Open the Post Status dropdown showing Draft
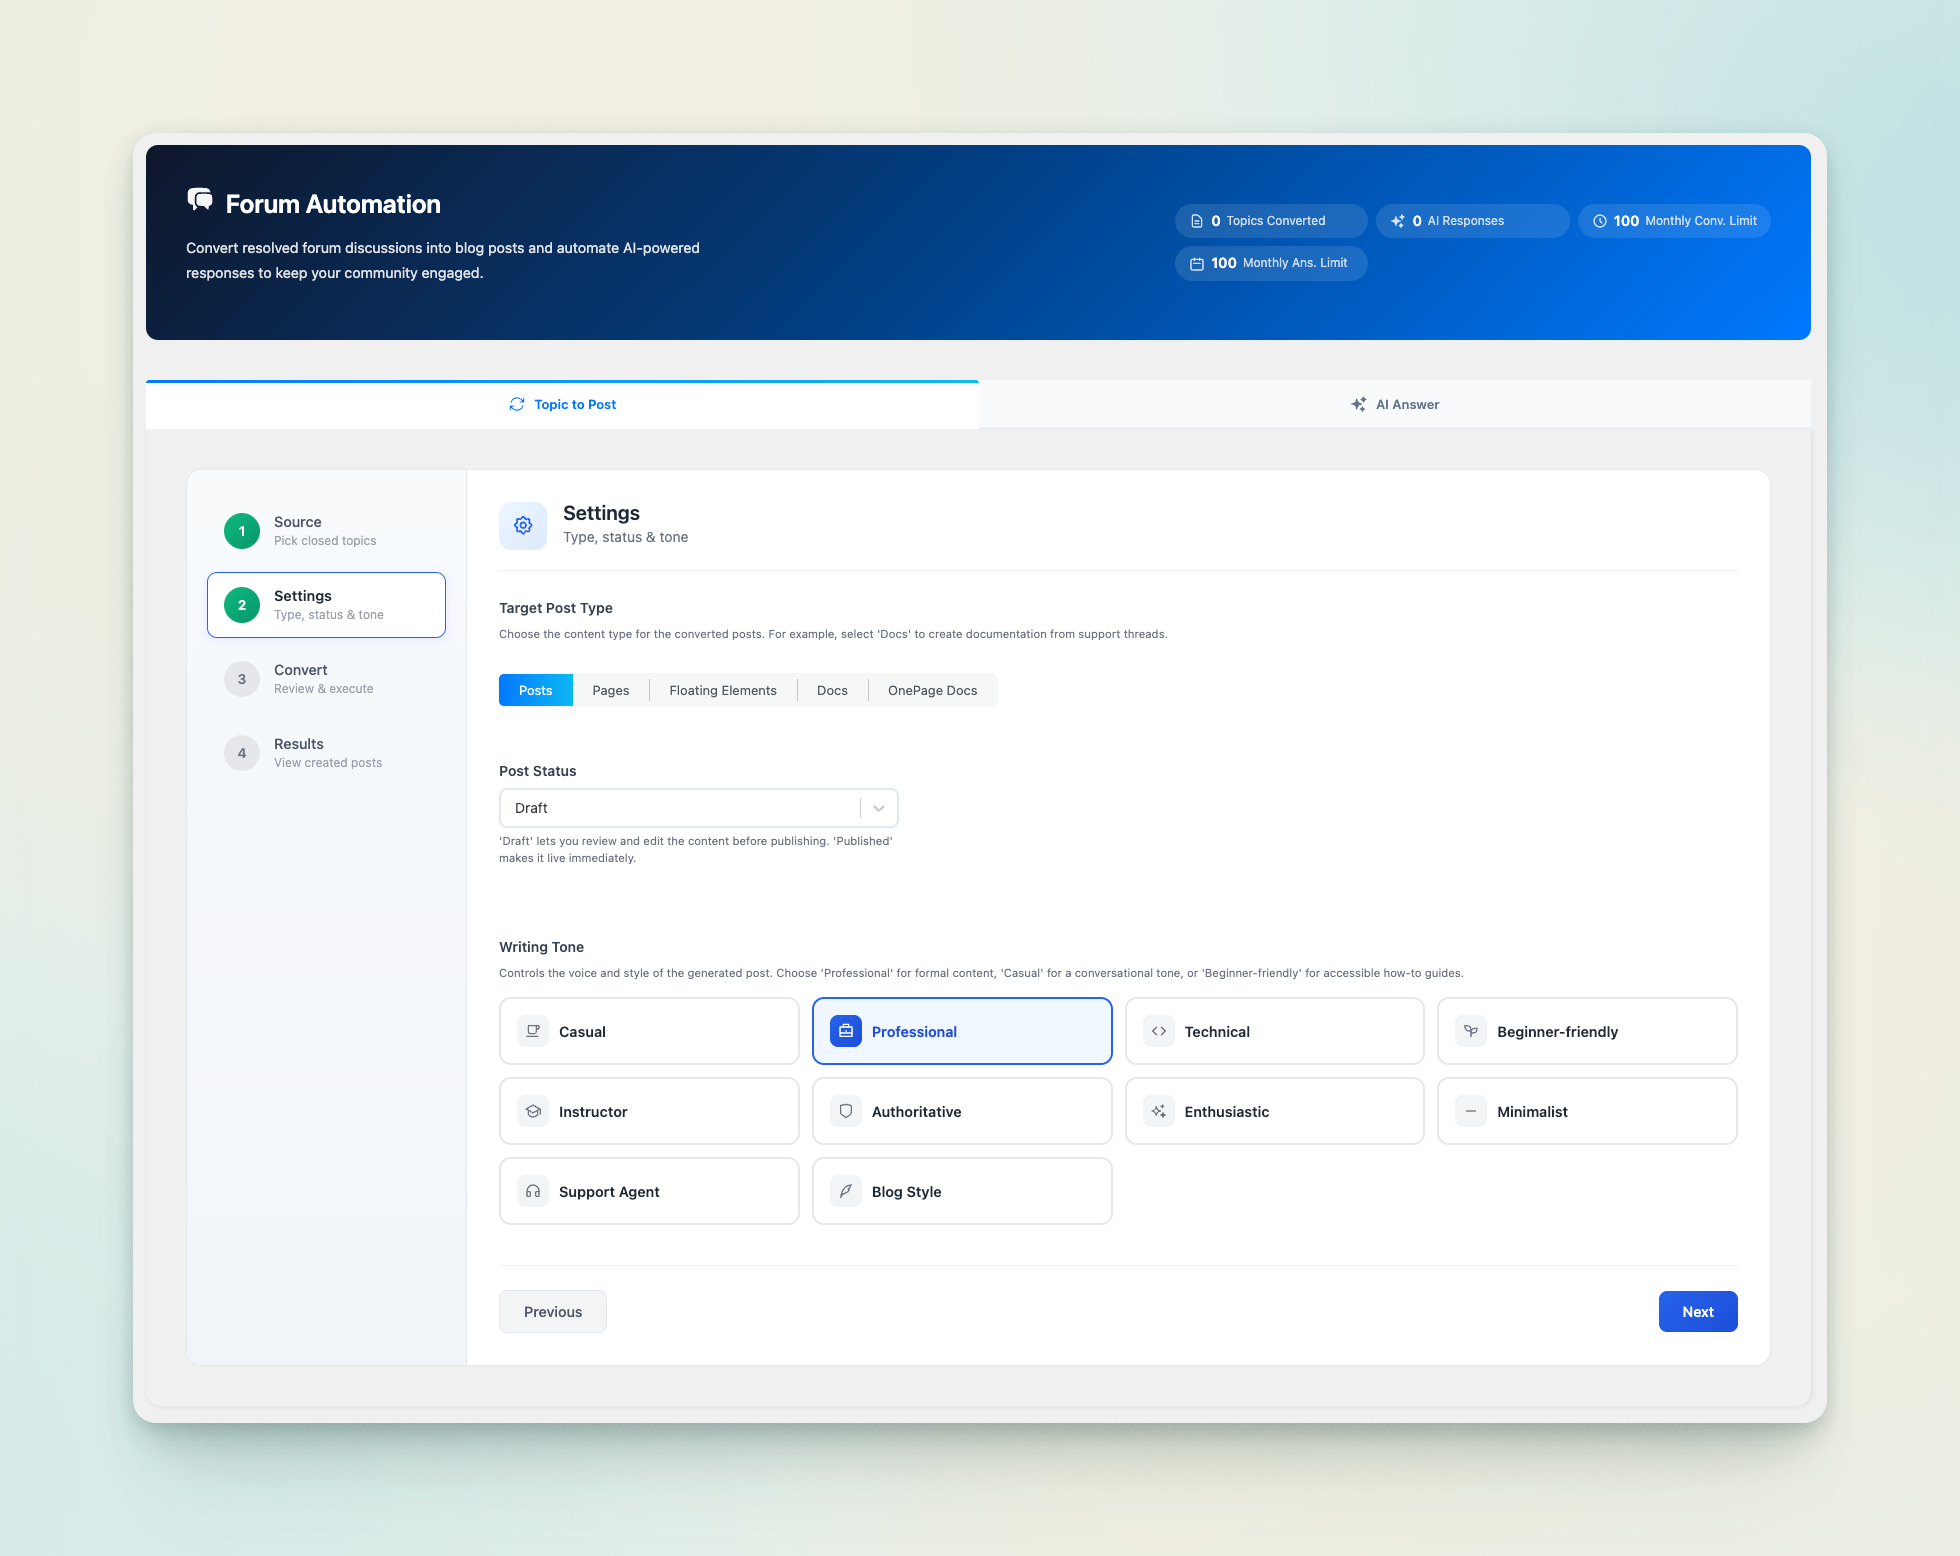The width and height of the screenshot is (1960, 1556). pyautogui.click(x=698, y=807)
